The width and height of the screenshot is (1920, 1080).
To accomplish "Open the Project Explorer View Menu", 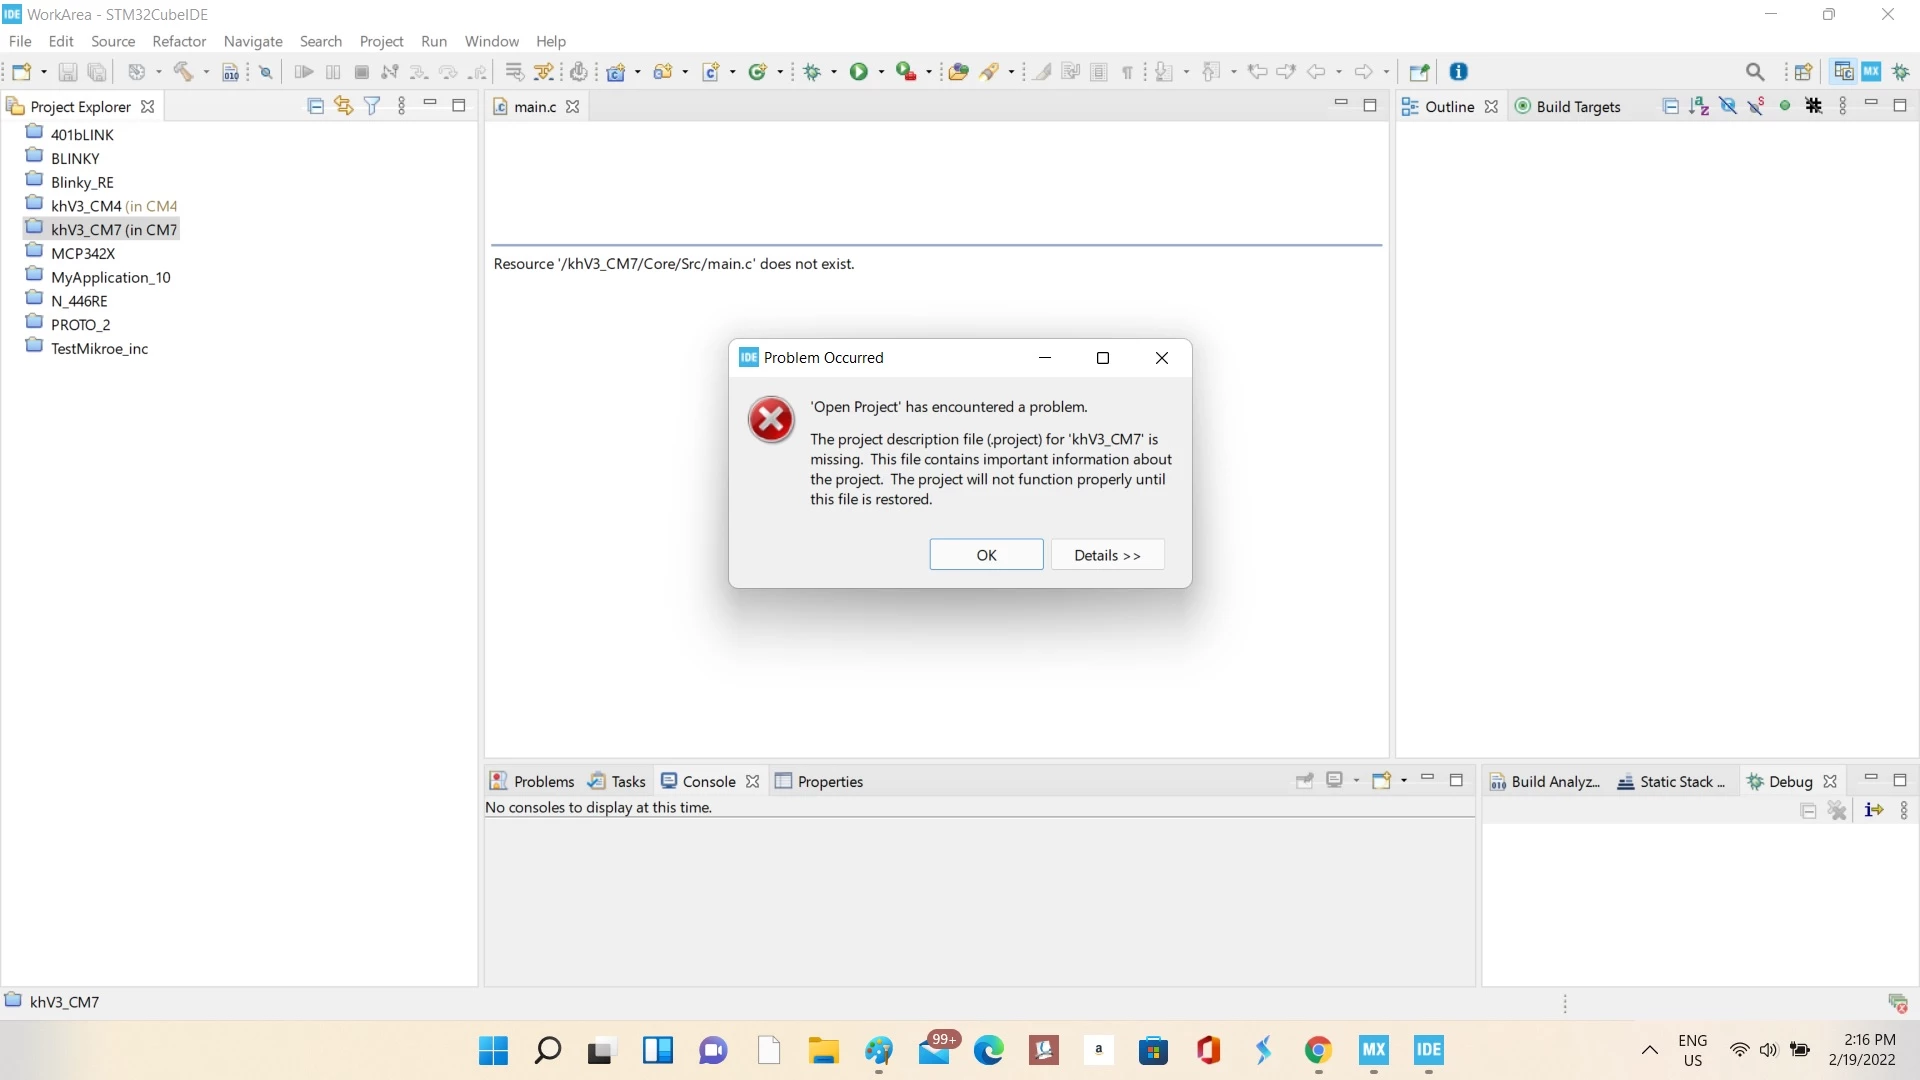I will 402,106.
